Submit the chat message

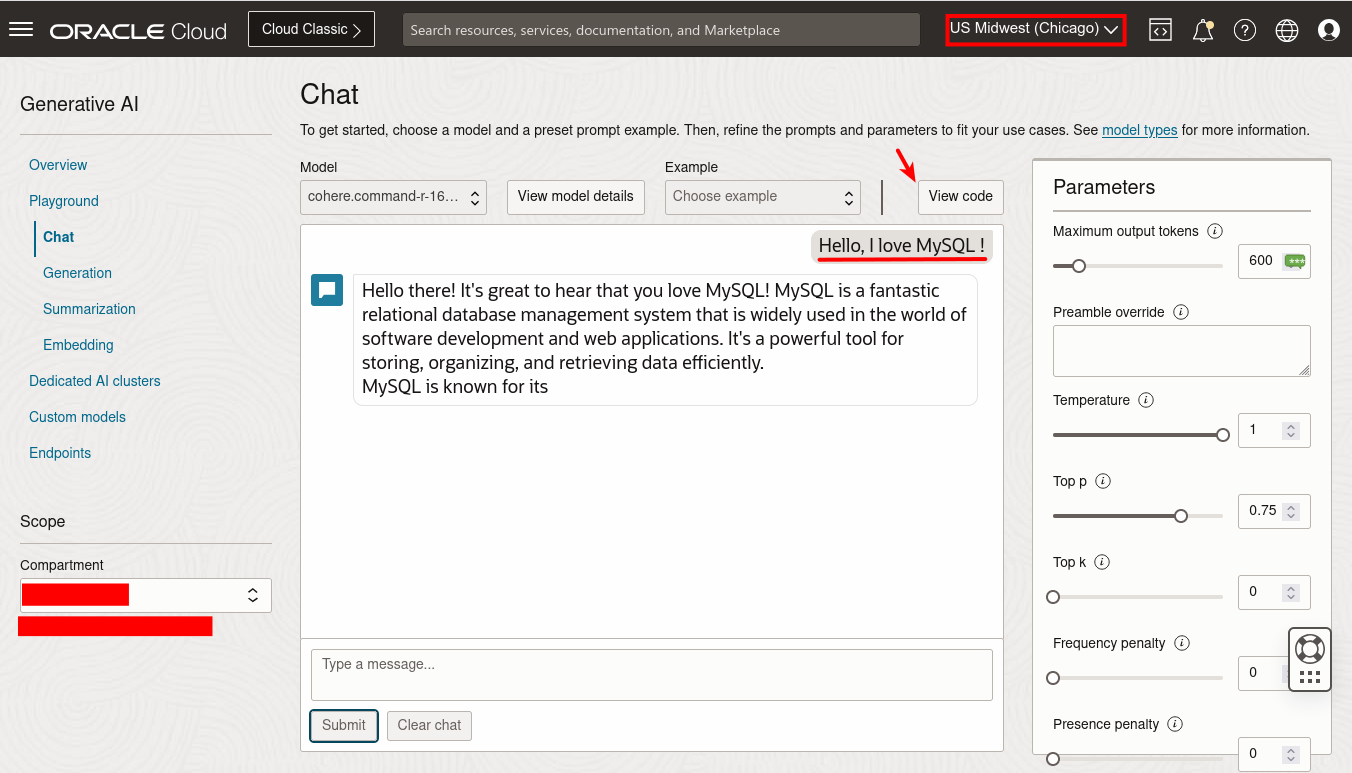[344, 726]
